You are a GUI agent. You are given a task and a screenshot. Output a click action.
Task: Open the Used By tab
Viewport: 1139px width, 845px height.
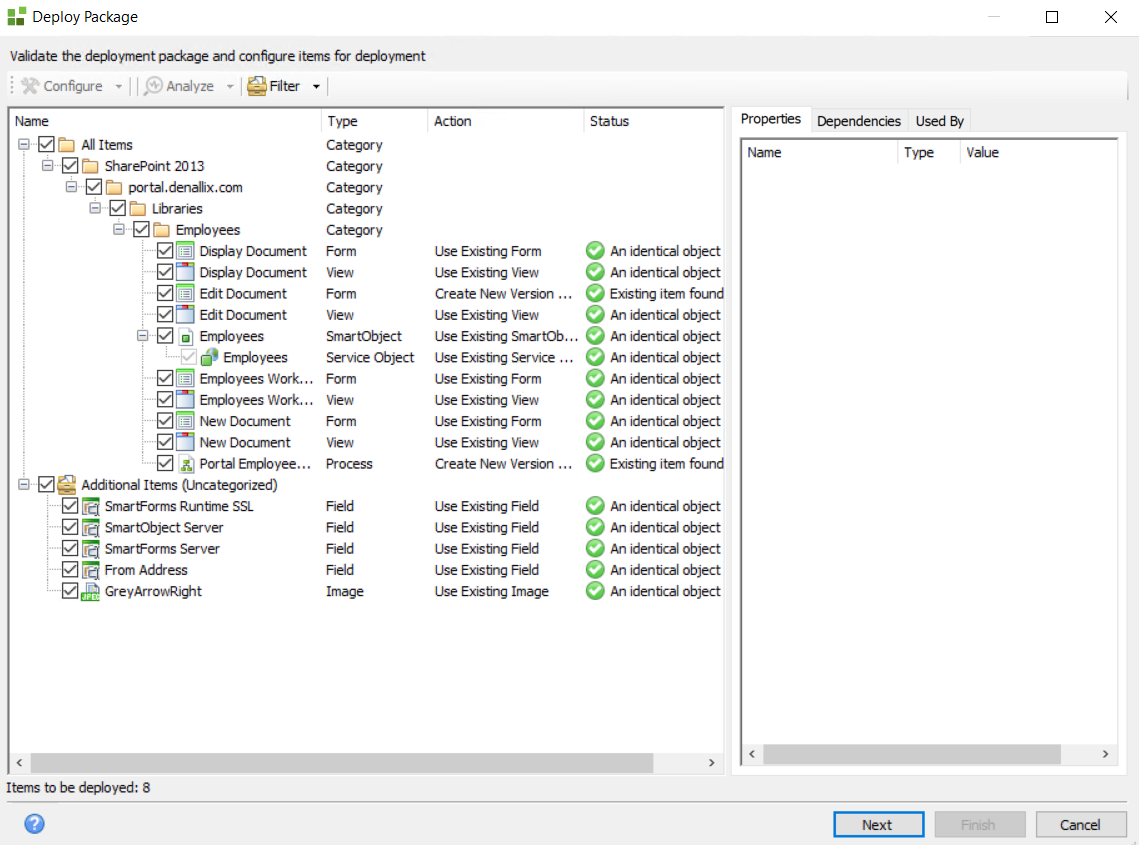coord(939,121)
